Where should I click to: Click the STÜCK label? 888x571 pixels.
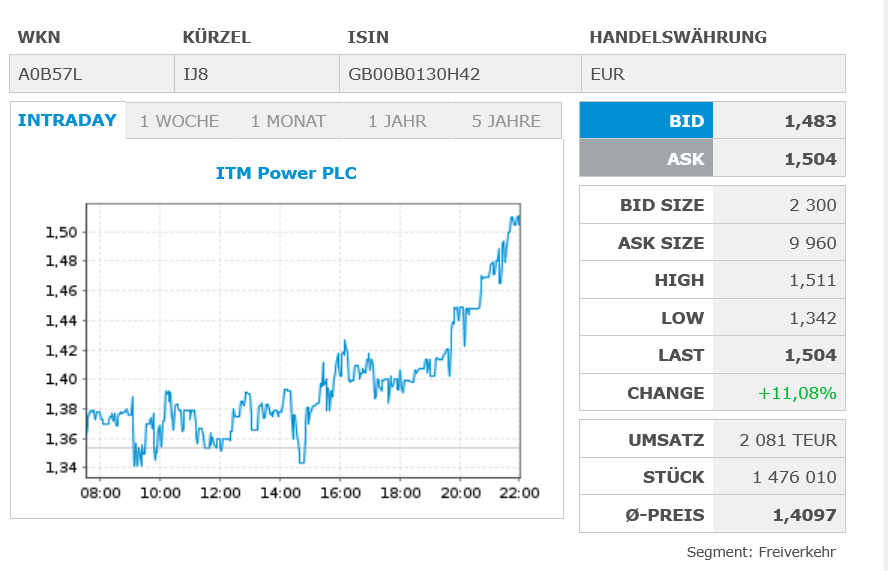coord(673,477)
